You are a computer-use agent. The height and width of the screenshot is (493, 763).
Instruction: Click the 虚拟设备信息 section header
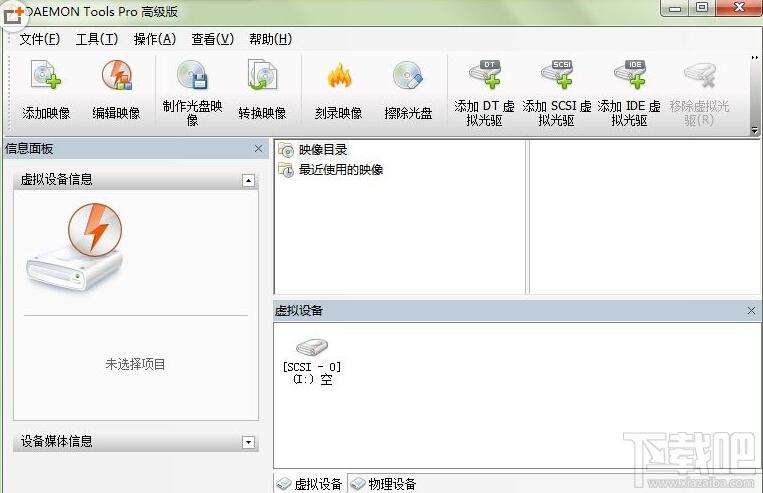click(136, 180)
